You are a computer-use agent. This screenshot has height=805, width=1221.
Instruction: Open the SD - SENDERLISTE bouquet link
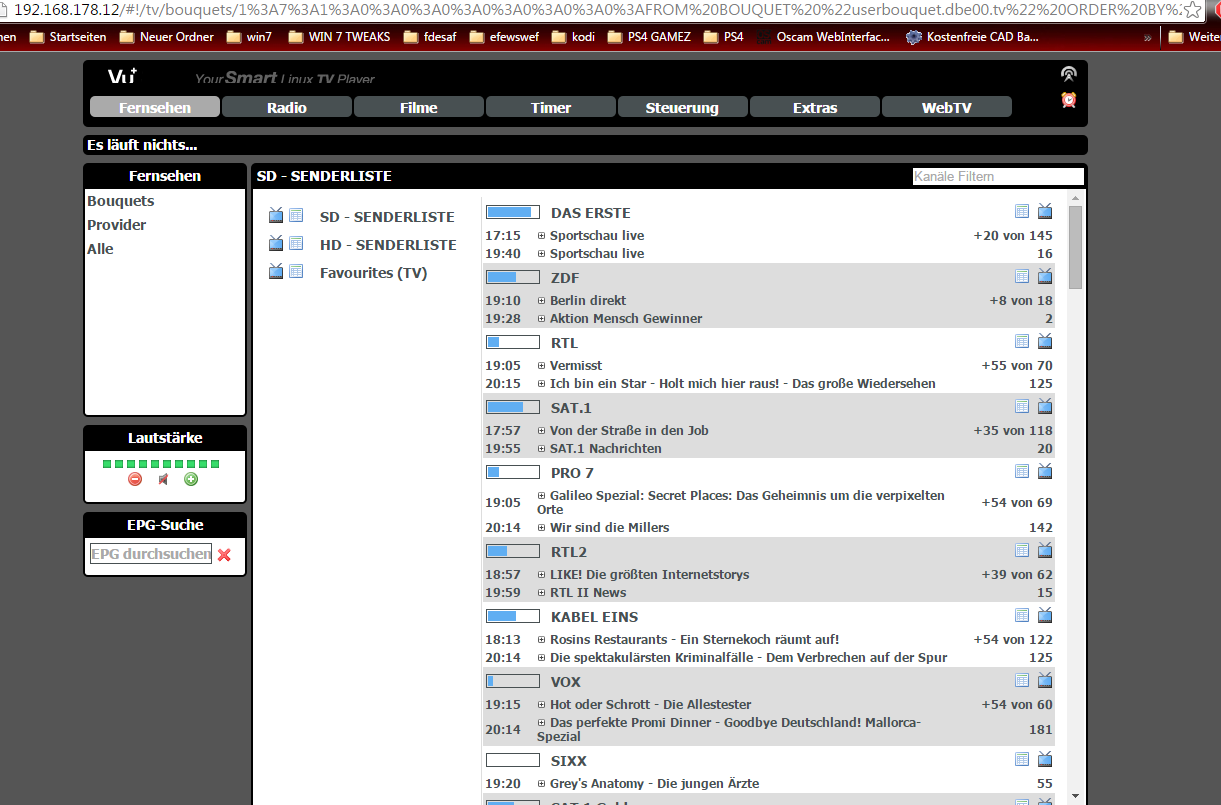tap(387, 216)
